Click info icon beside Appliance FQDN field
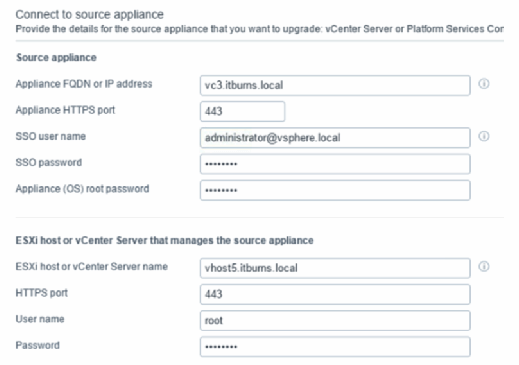 pos(484,84)
